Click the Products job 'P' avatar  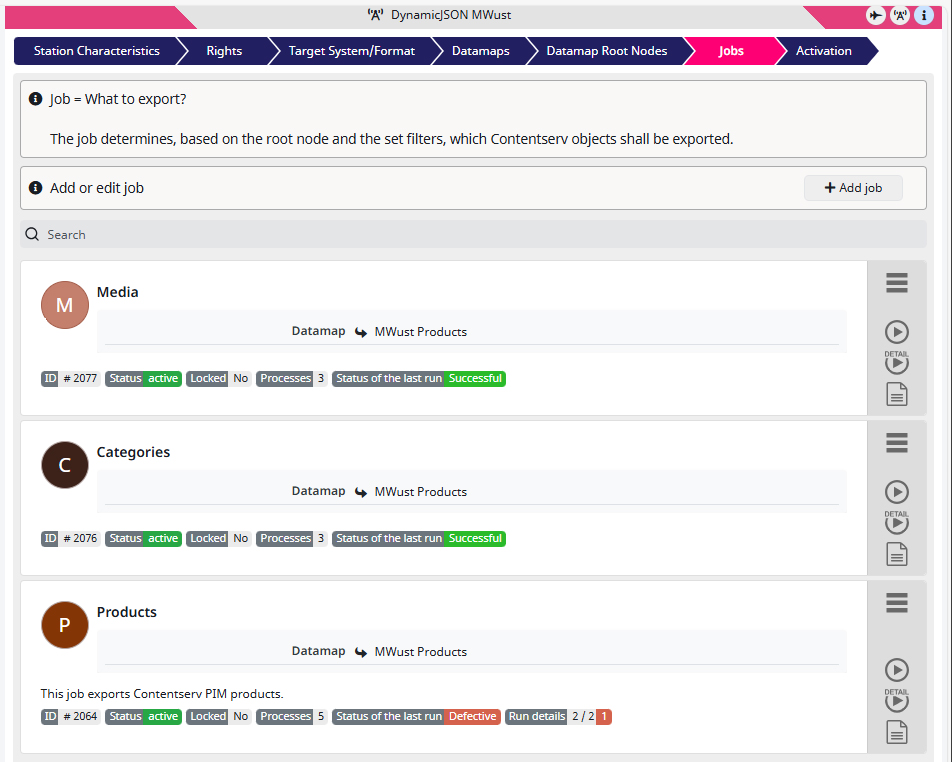(x=65, y=625)
